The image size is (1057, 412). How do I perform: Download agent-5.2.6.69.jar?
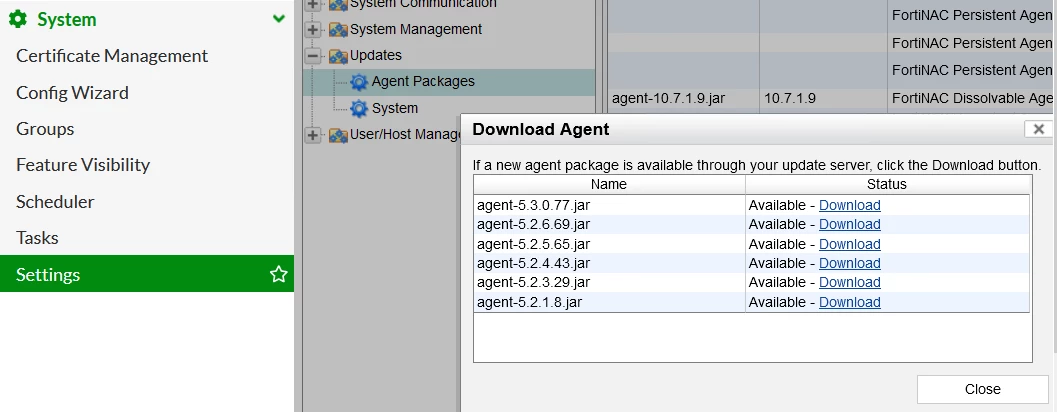coord(849,225)
